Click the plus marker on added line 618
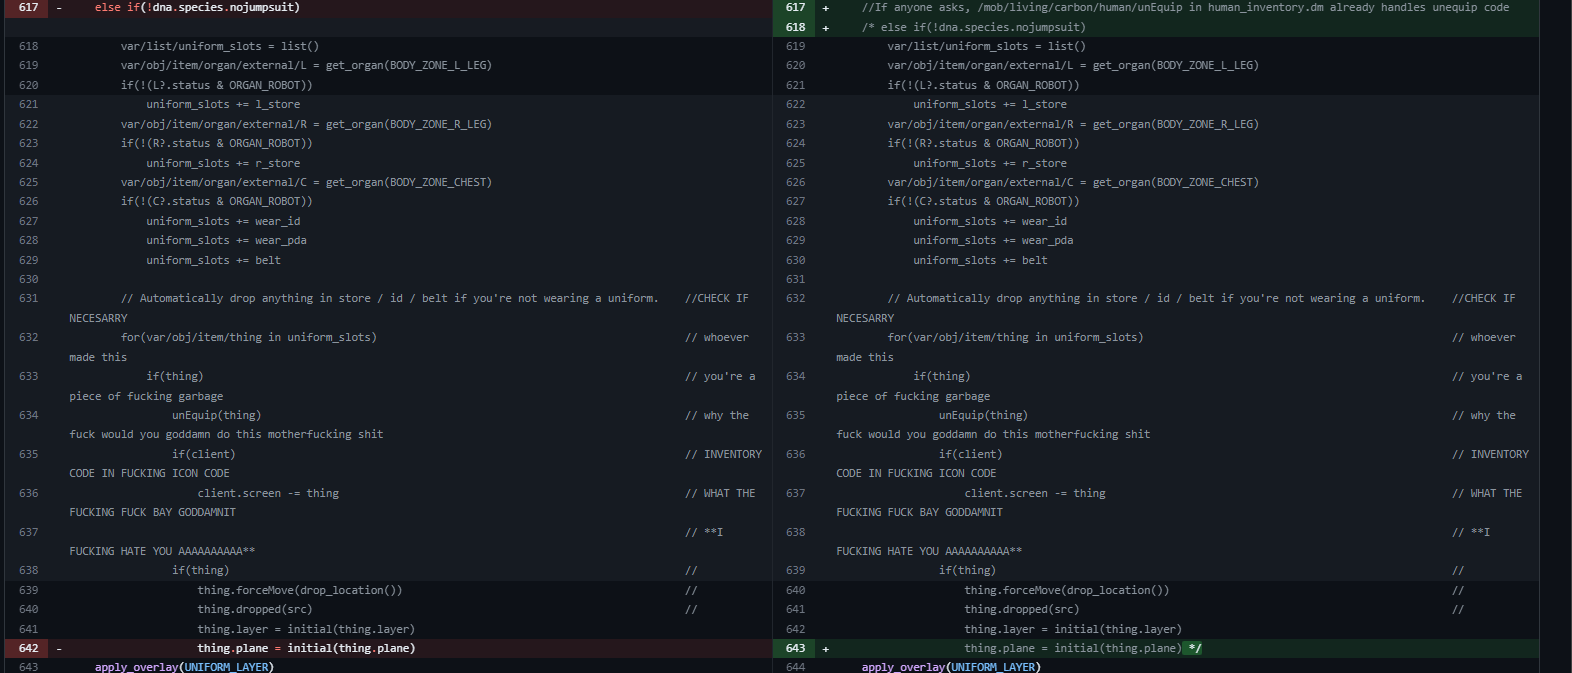The width and height of the screenshot is (1572, 673). (825, 27)
